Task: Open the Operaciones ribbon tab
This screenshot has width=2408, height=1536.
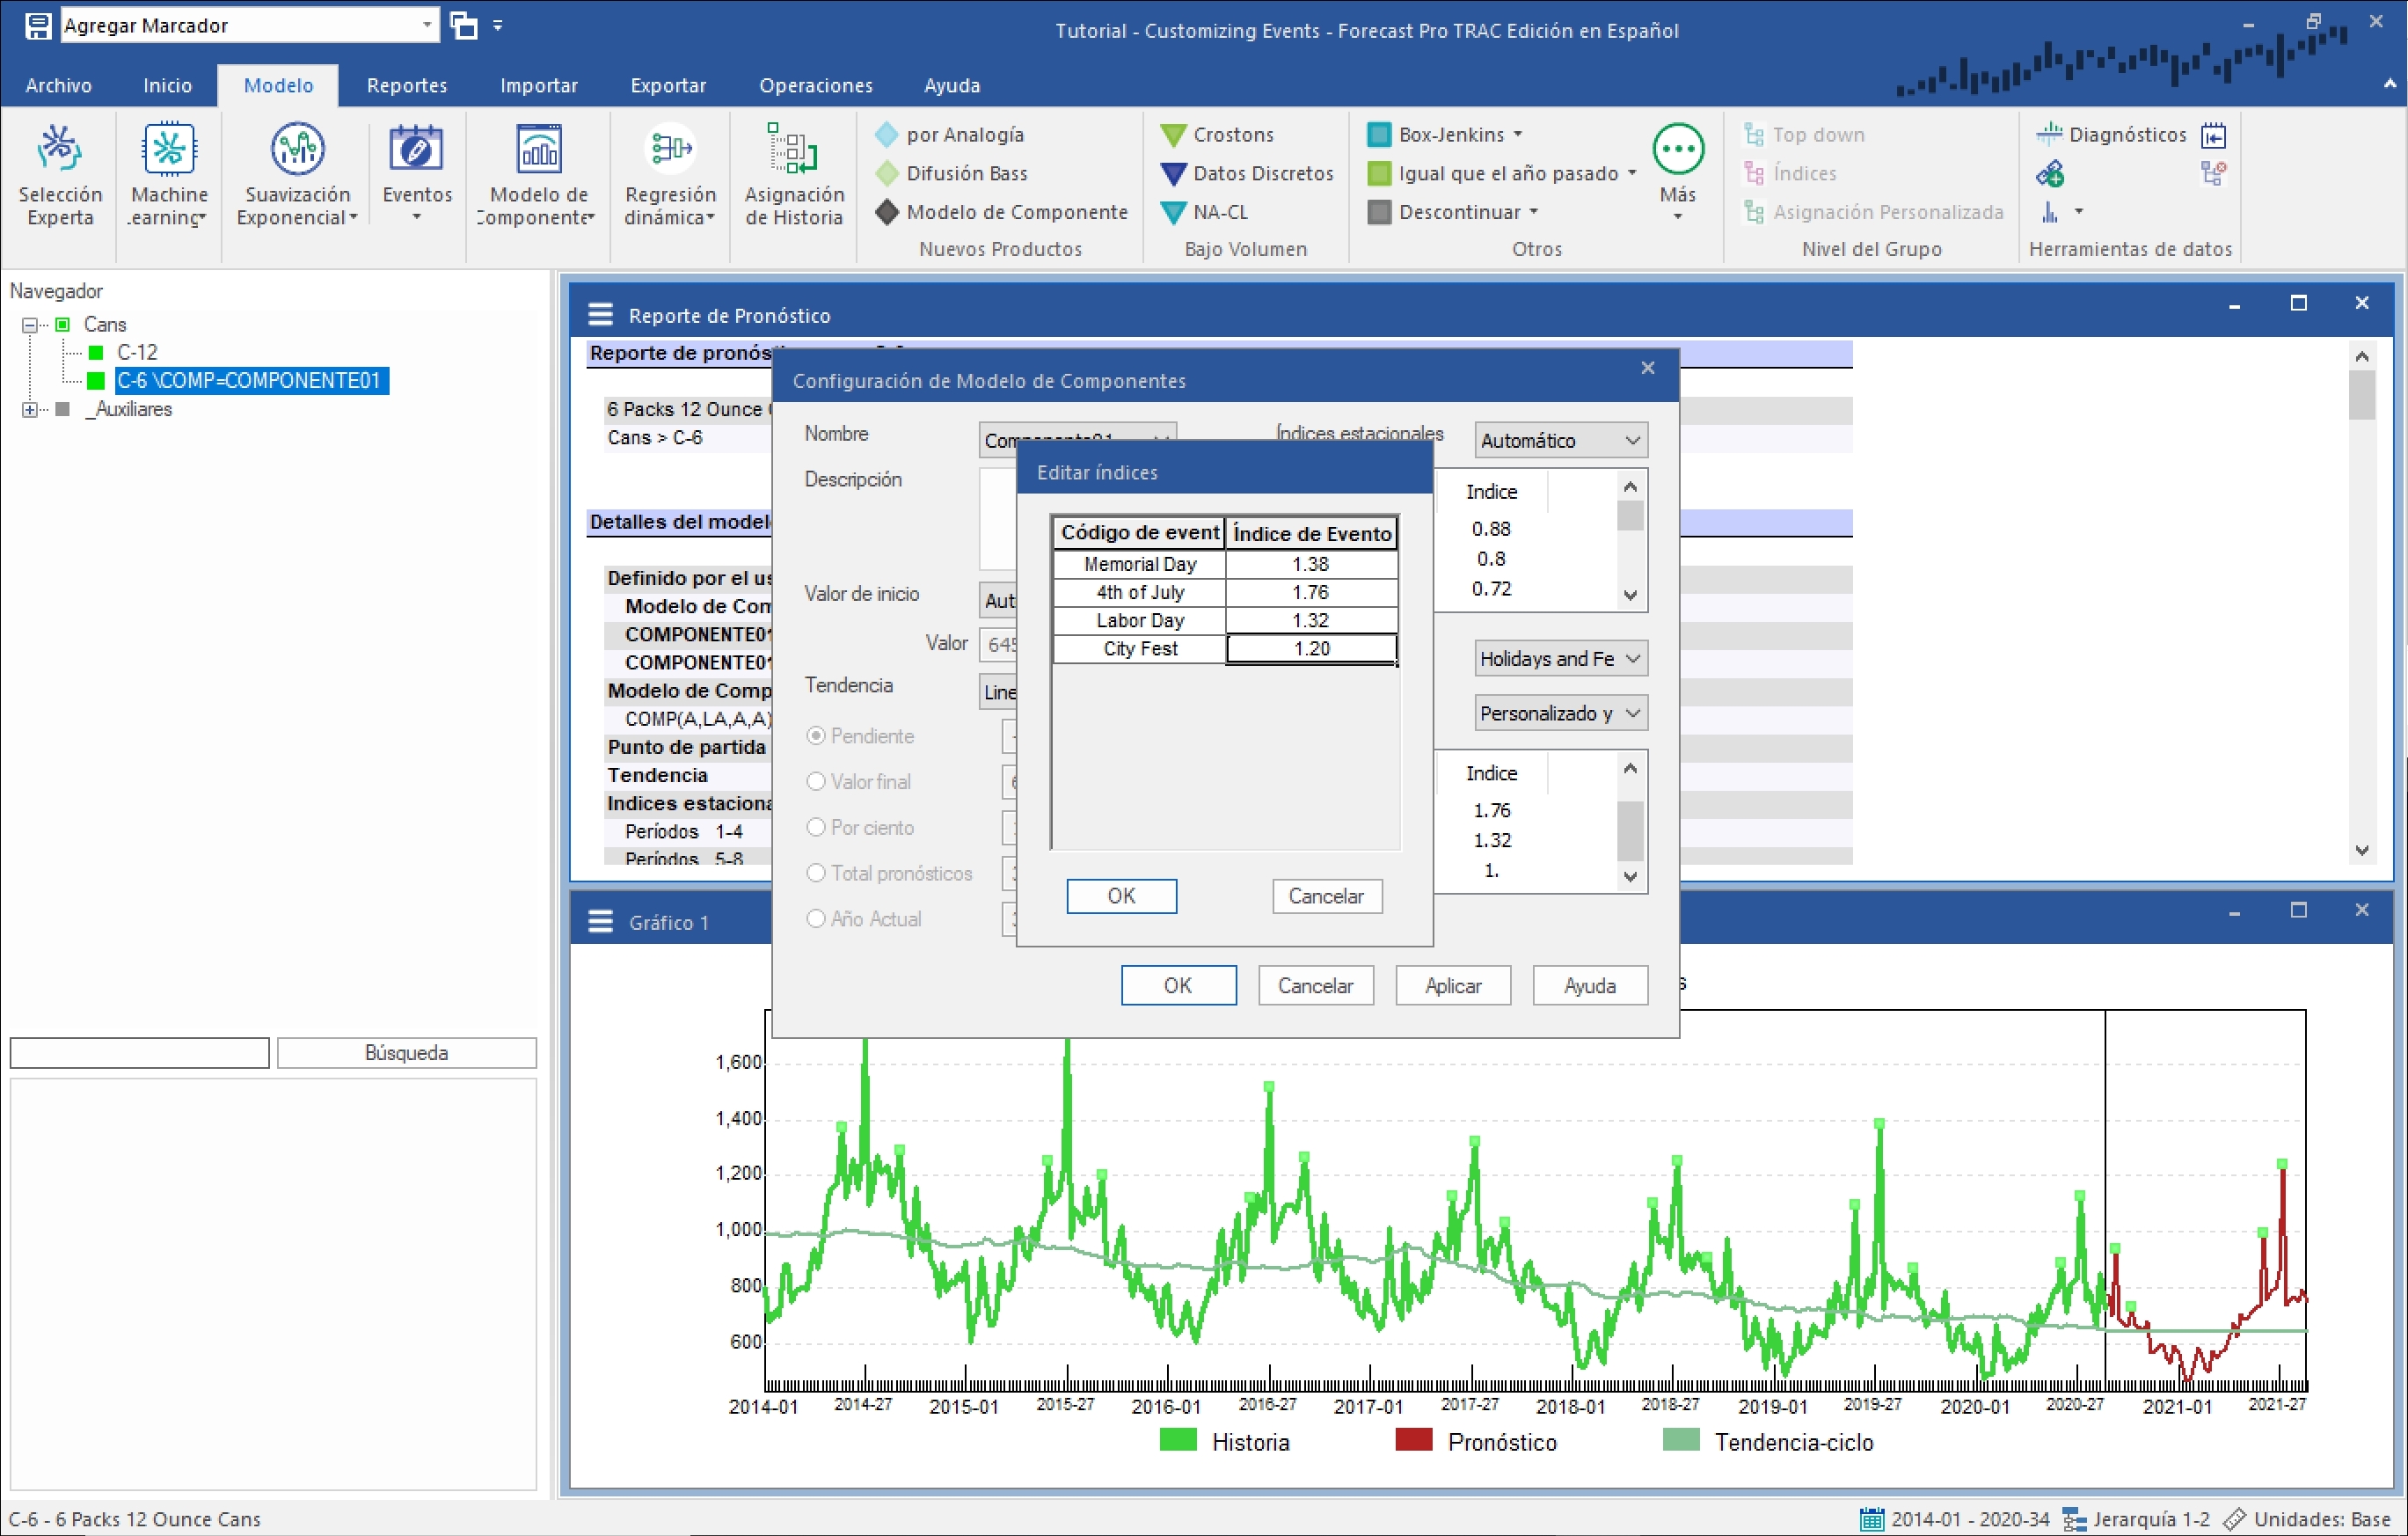Action: coord(815,85)
